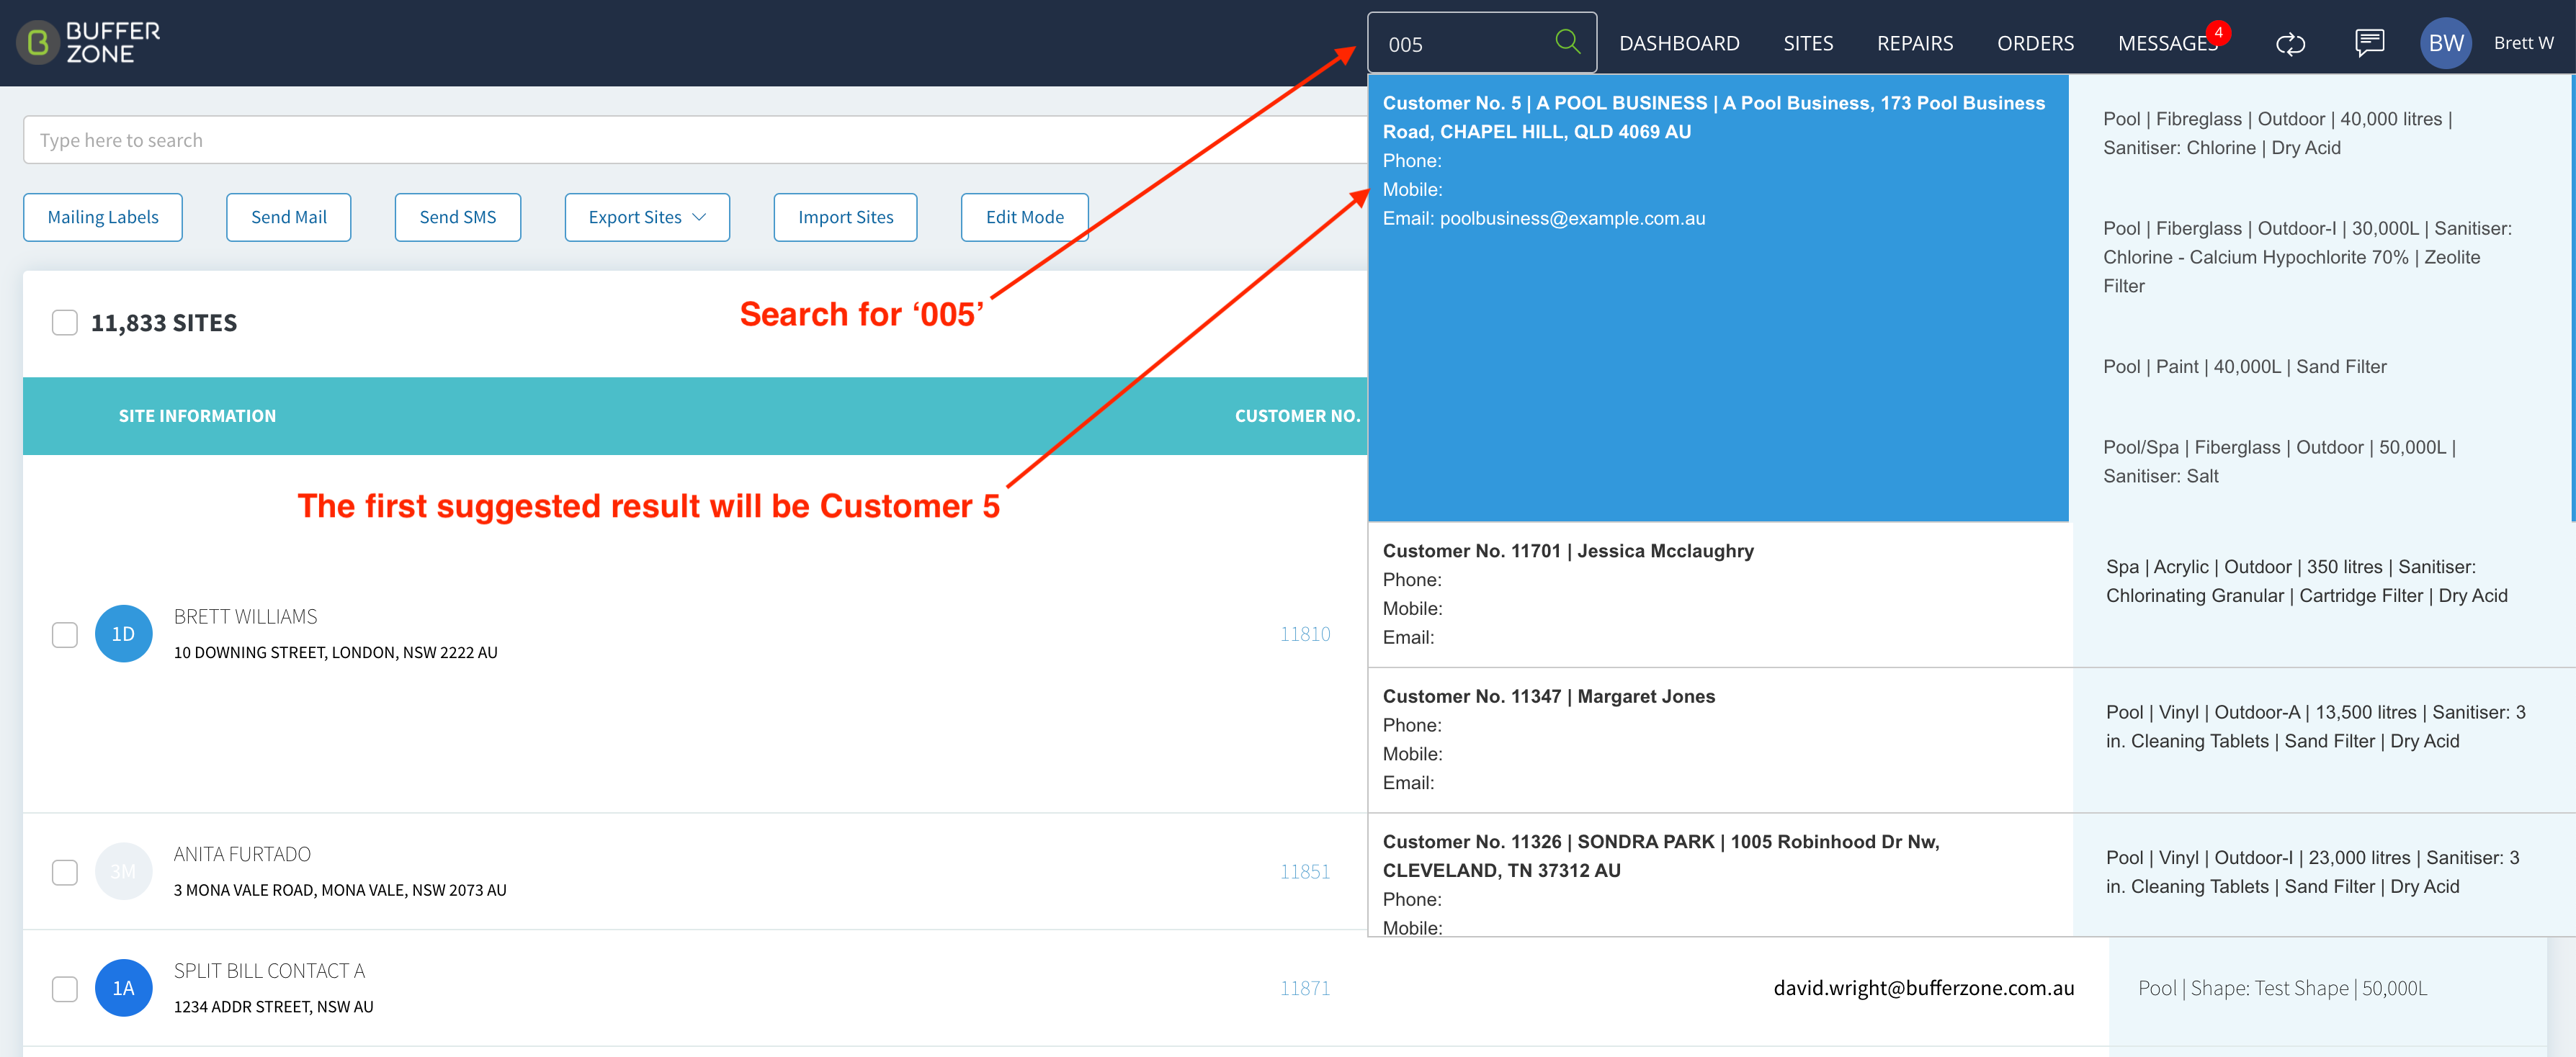
Task: Expand the Export Sites dropdown
Action: point(647,217)
